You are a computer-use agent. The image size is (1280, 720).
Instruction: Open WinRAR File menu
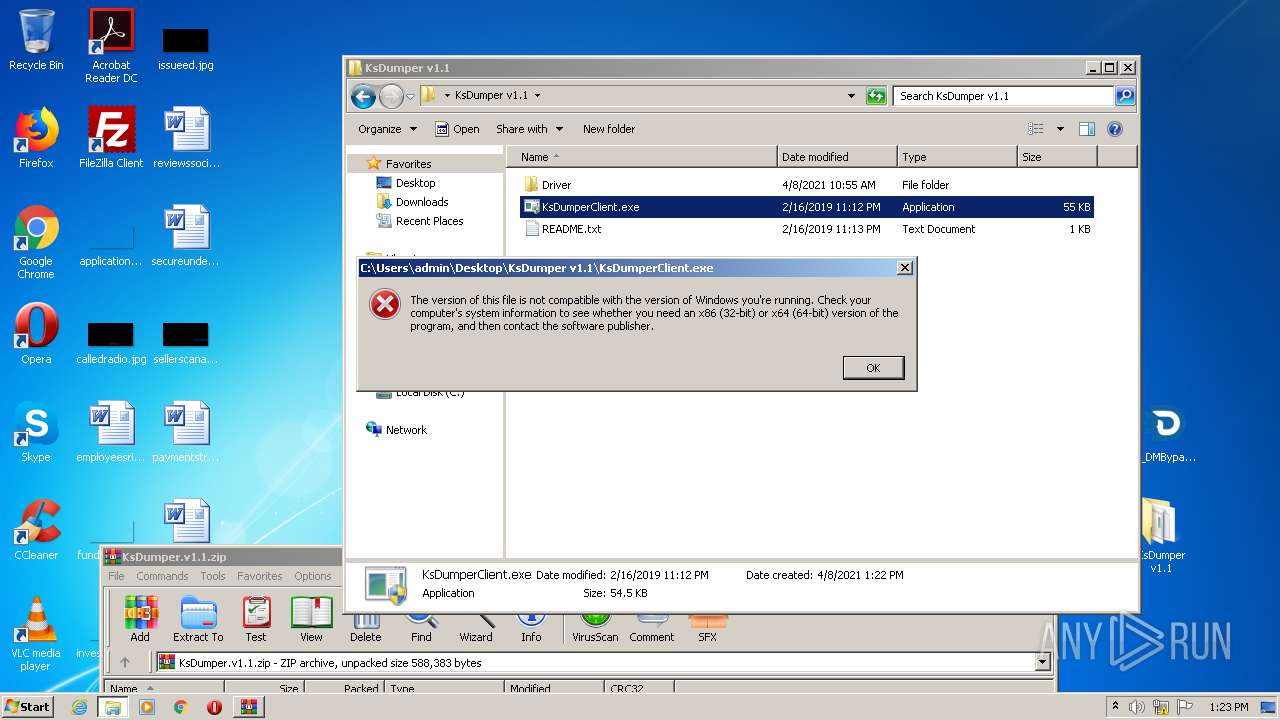pyautogui.click(x=116, y=576)
